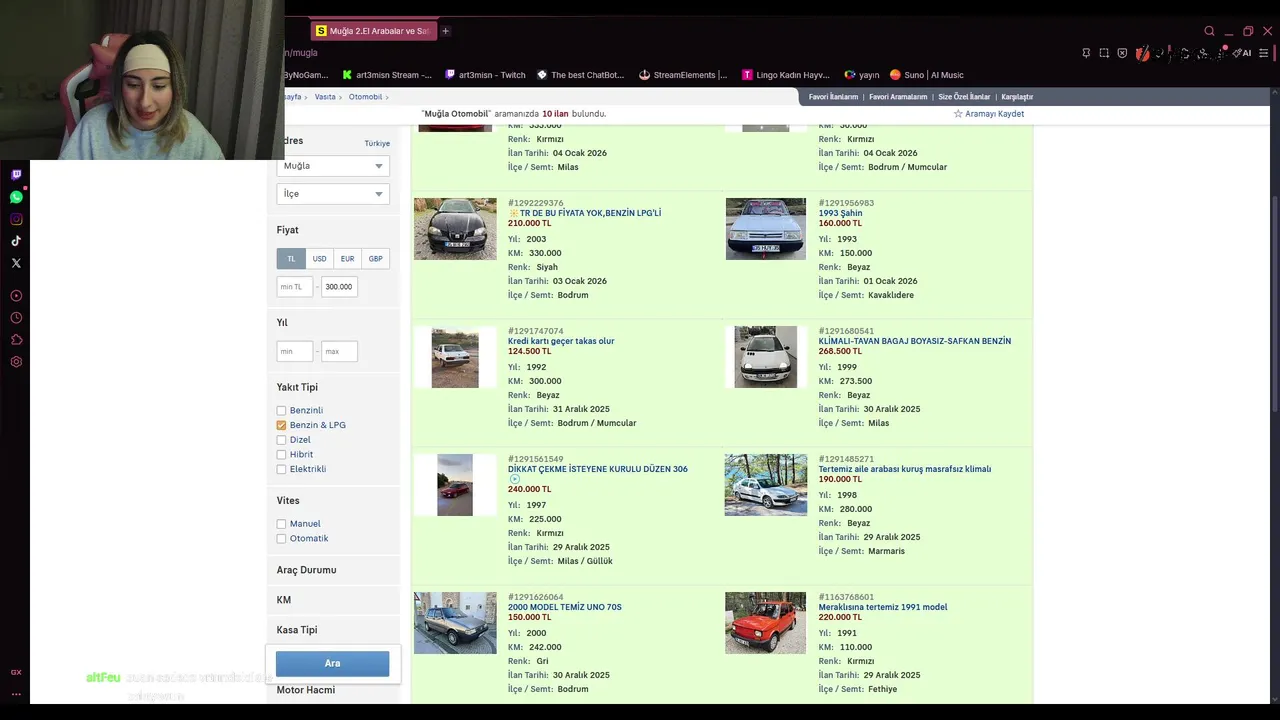Open the Otomobil breadcrumb link
The height and width of the screenshot is (720, 1280).
(x=365, y=97)
